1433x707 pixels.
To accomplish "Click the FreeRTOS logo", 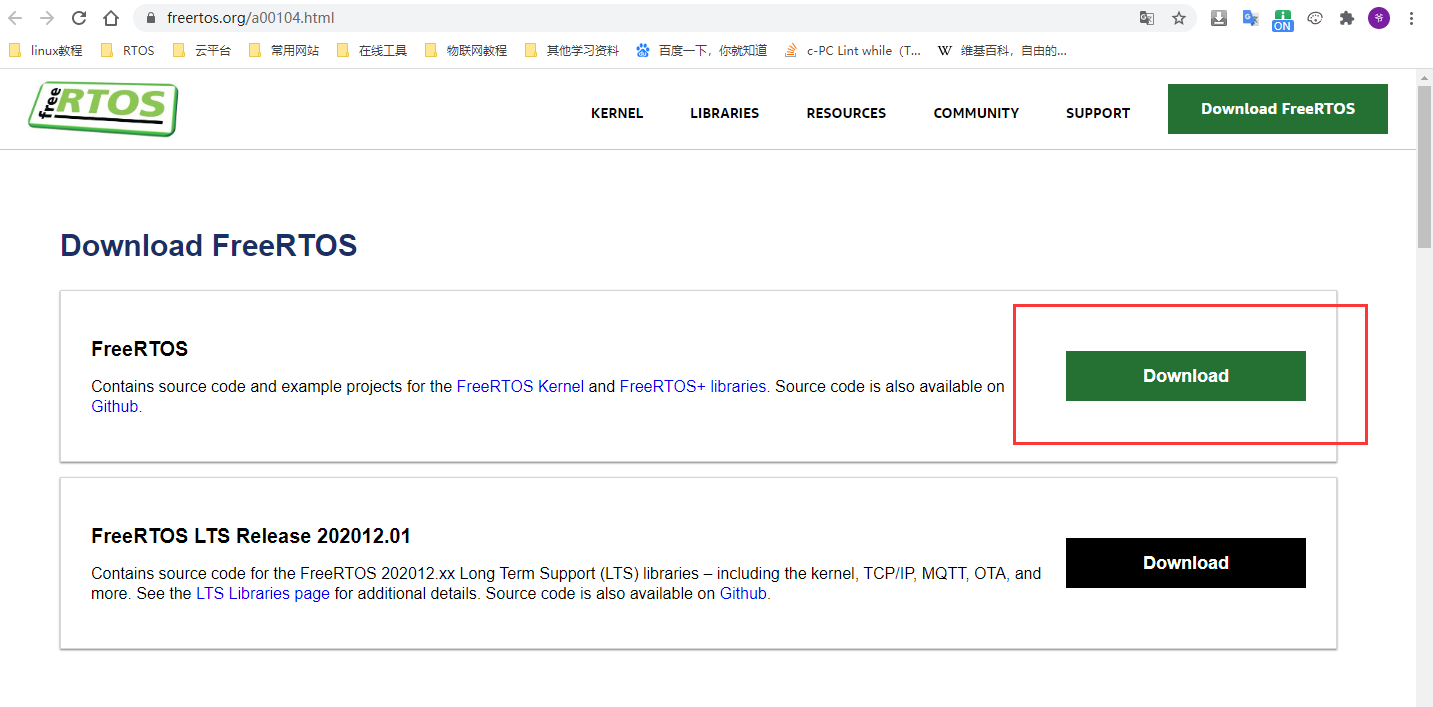I will pos(103,108).
